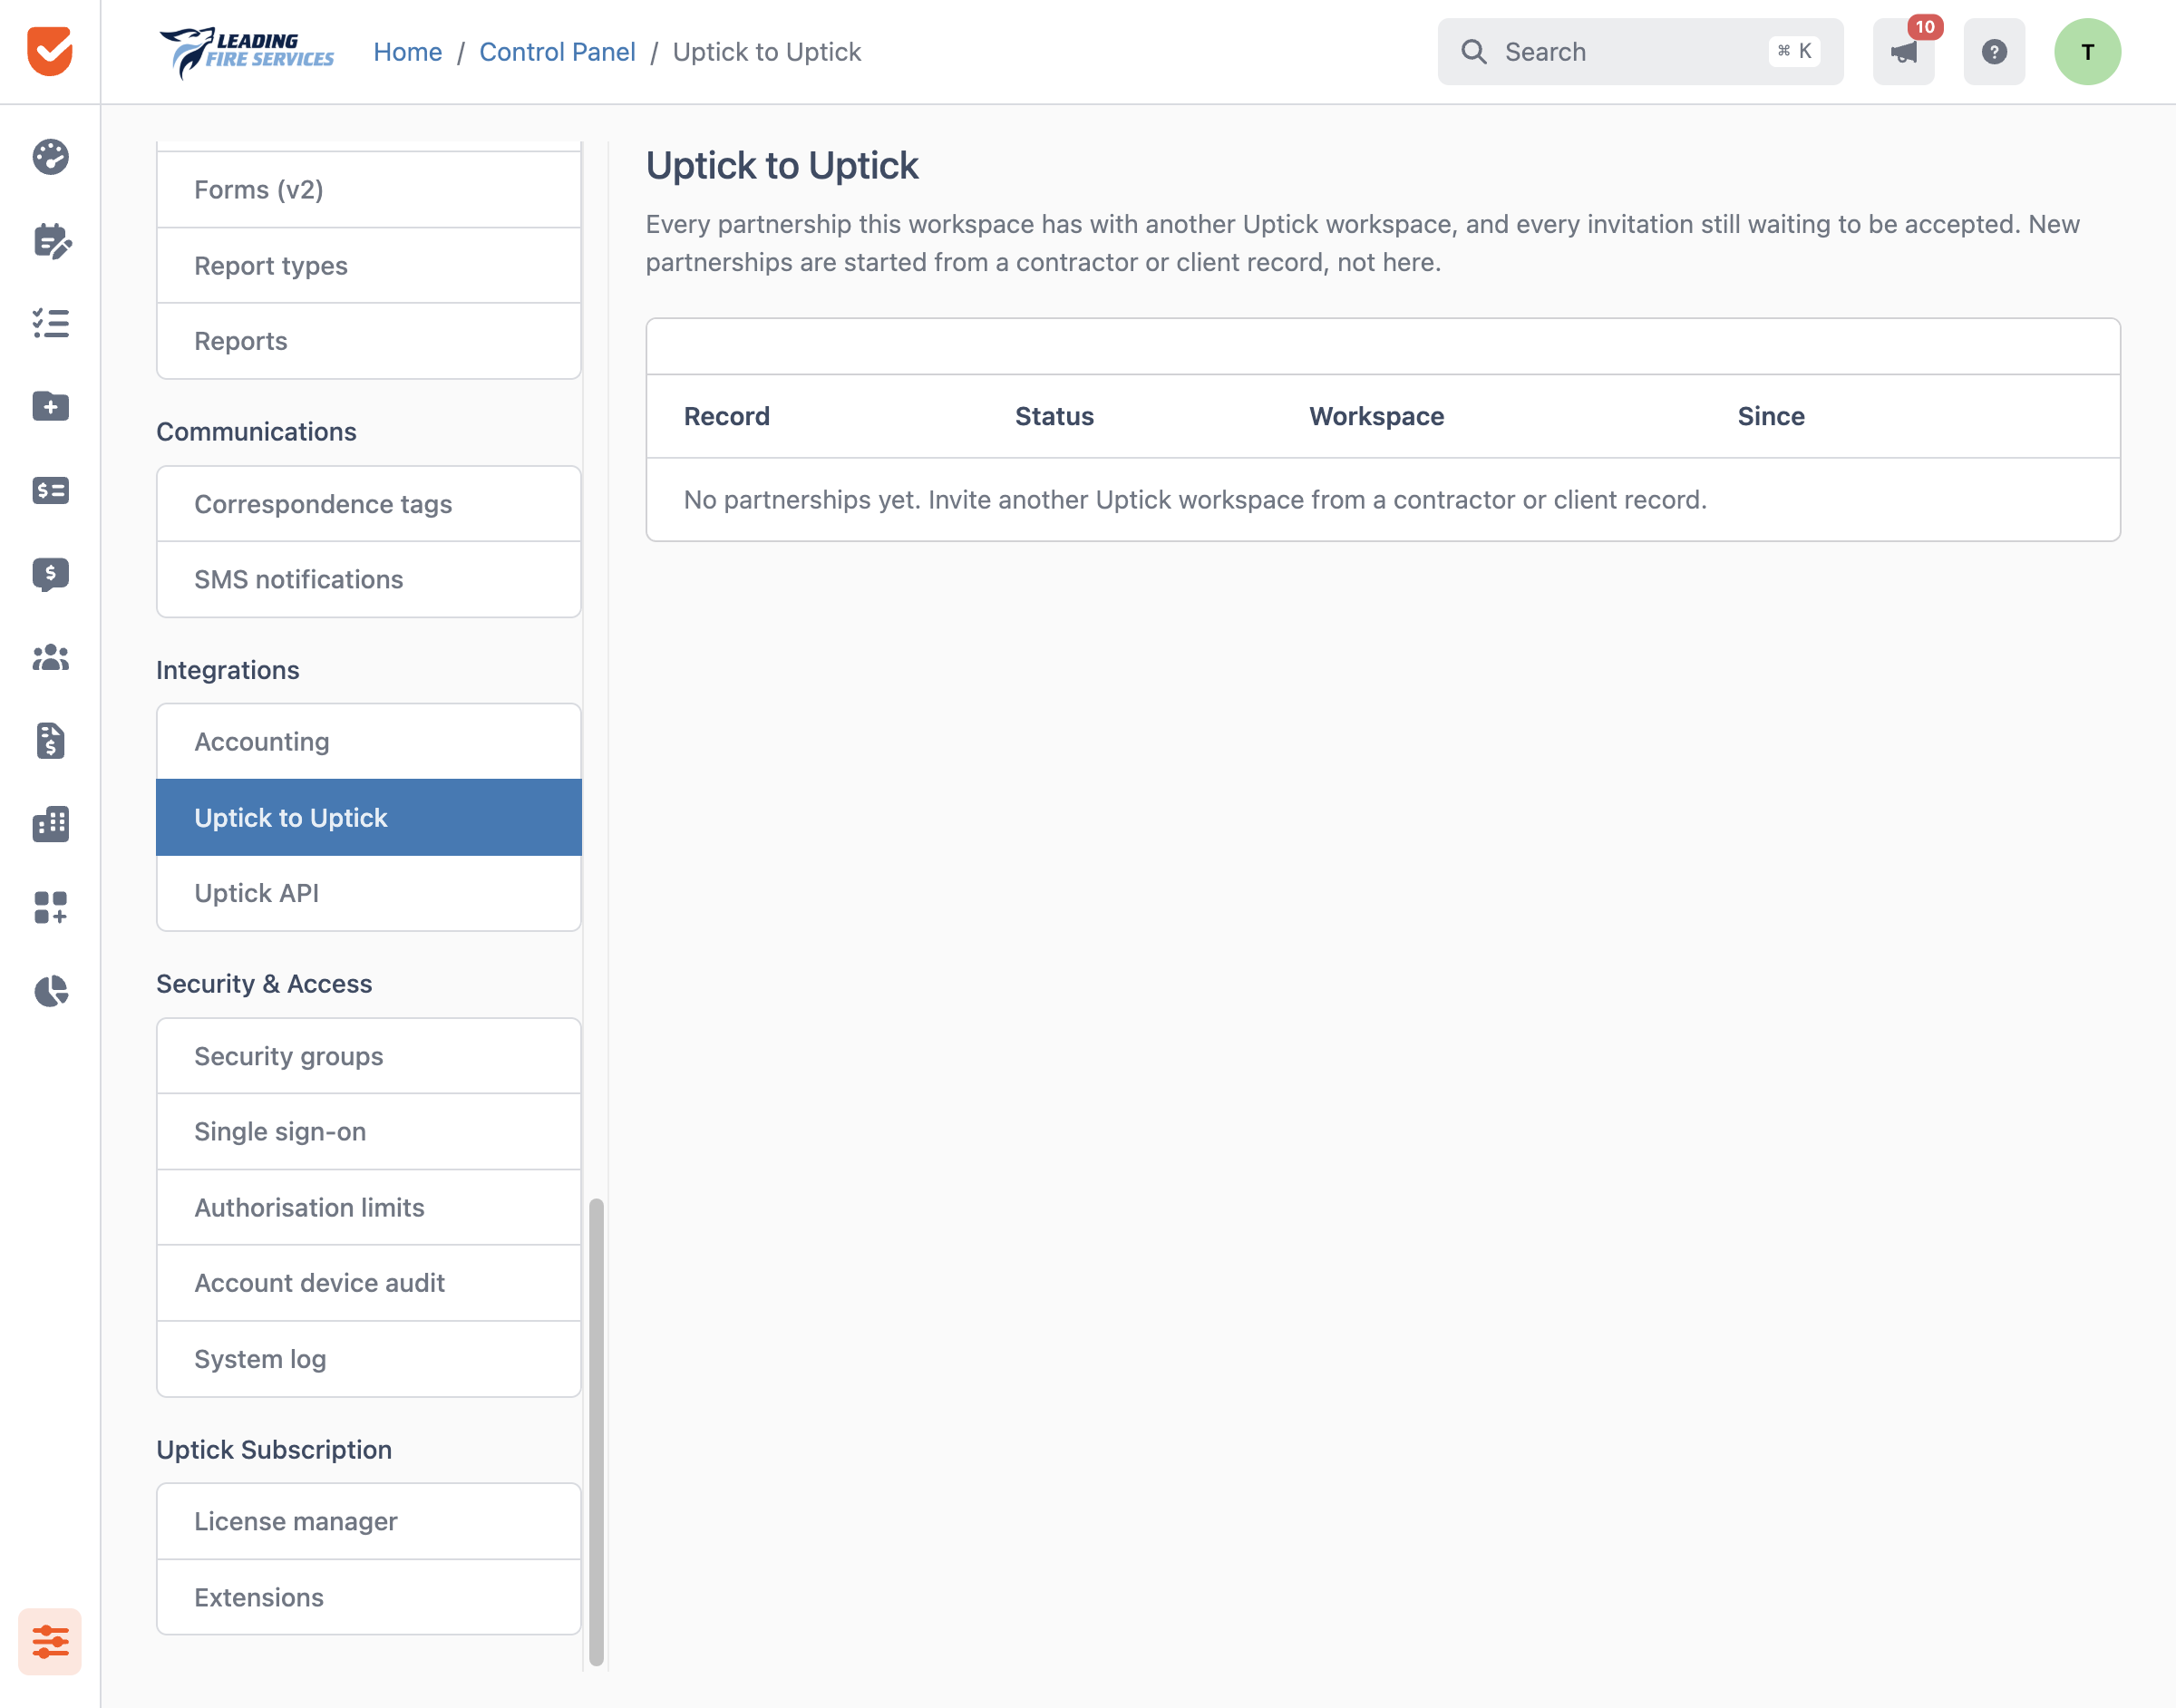Click the control panel sliders icon
This screenshot has width=2176, height=1708.
tap(50, 1641)
